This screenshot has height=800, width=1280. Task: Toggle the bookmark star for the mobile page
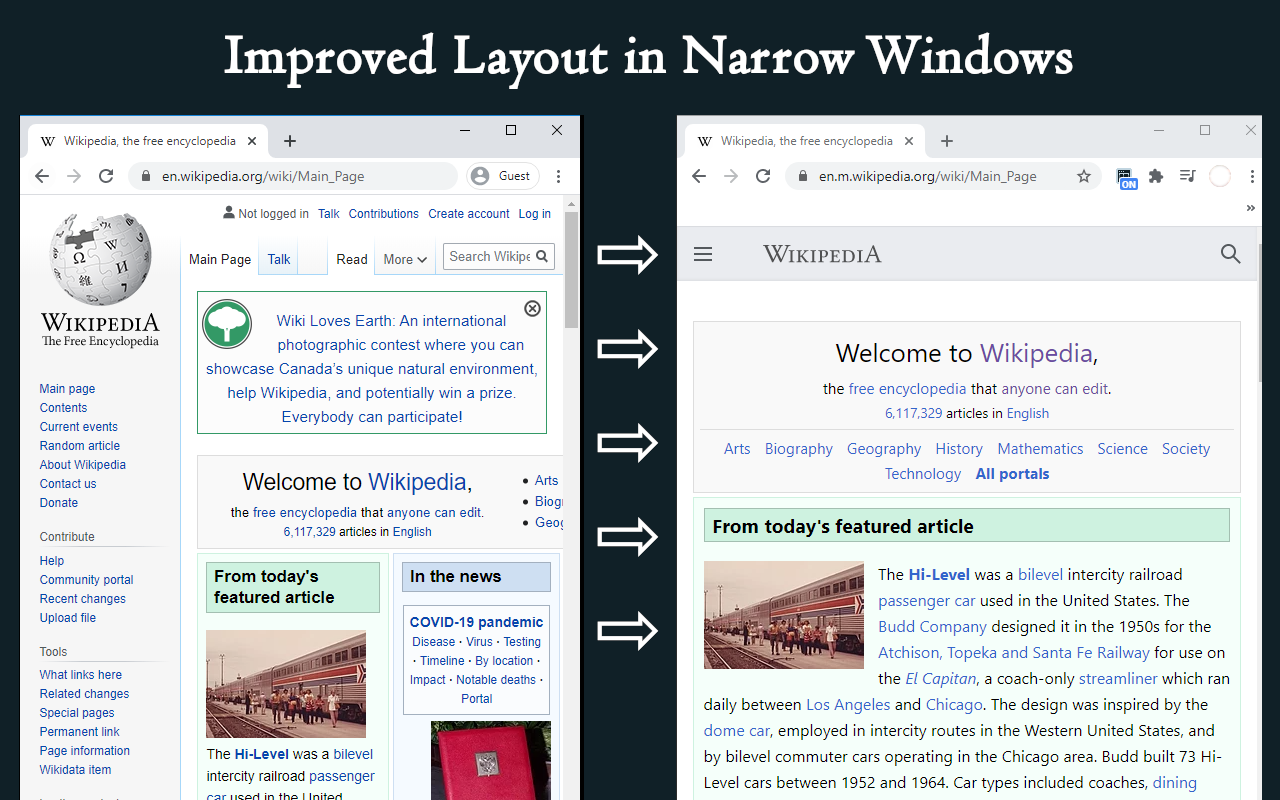pyautogui.click(x=1084, y=175)
